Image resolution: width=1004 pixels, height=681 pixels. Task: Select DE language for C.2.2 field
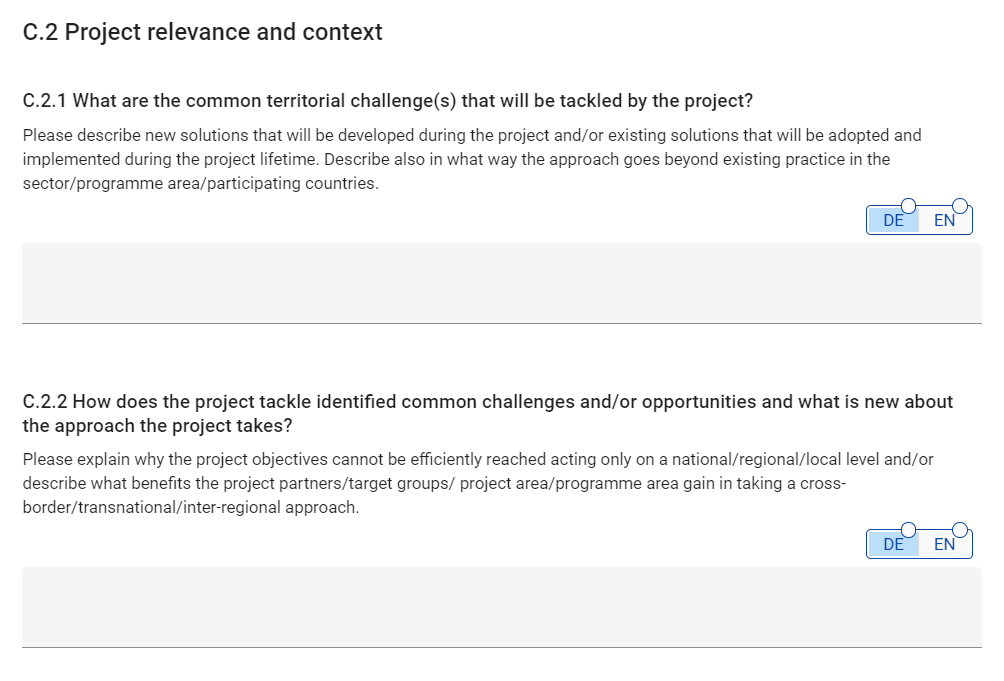click(893, 545)
